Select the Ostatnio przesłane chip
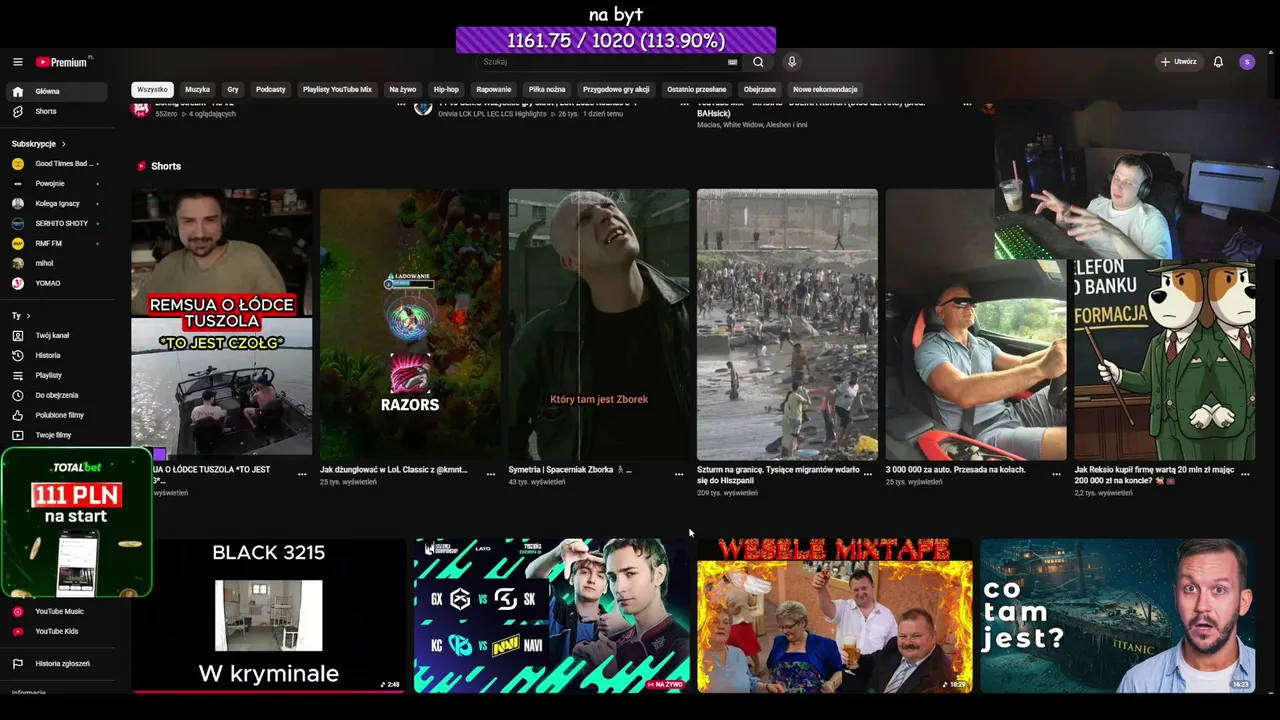Image resolution: width=1280 pixels, height=720 pixels. [x=697, y=89]
